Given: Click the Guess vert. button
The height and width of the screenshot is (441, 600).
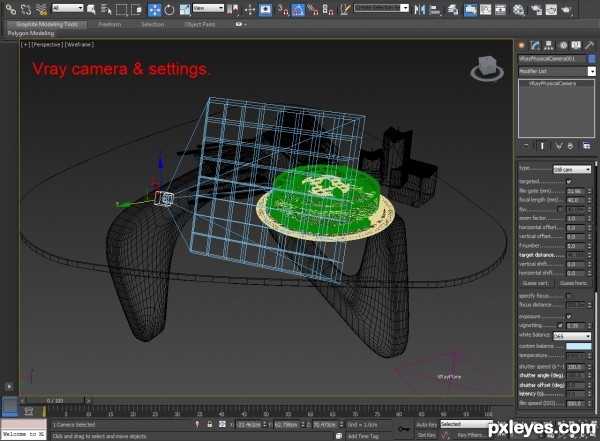Looking at the screenshot, I should coord(536,283).
